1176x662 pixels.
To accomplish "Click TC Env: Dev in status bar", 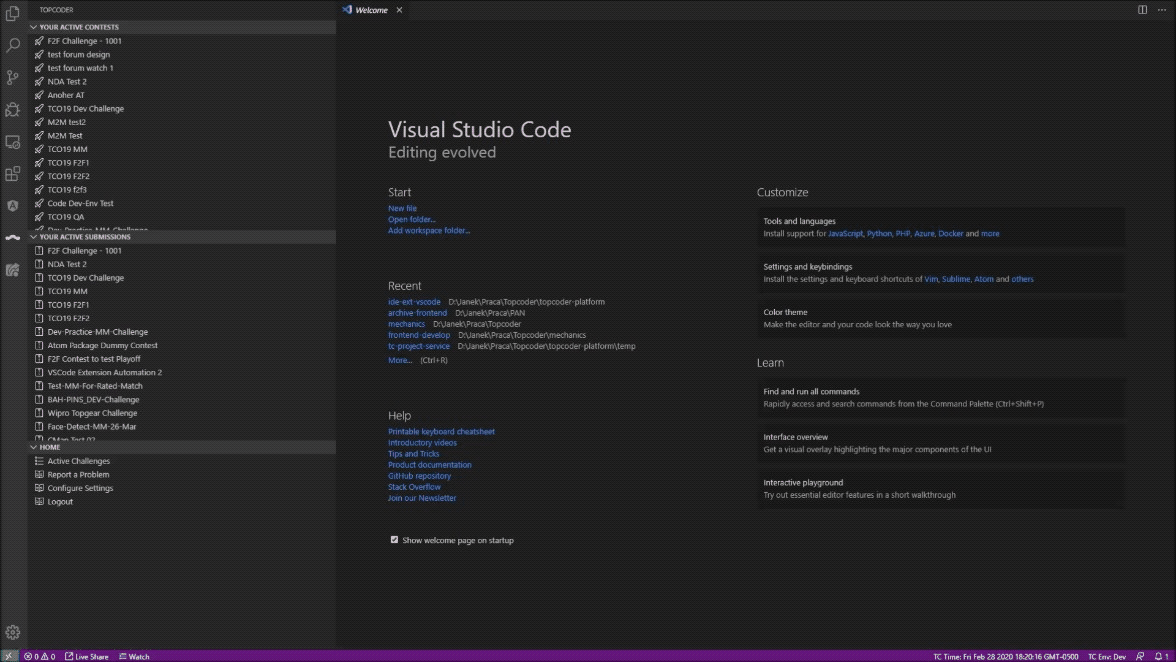I will (x=1107, y=657).
